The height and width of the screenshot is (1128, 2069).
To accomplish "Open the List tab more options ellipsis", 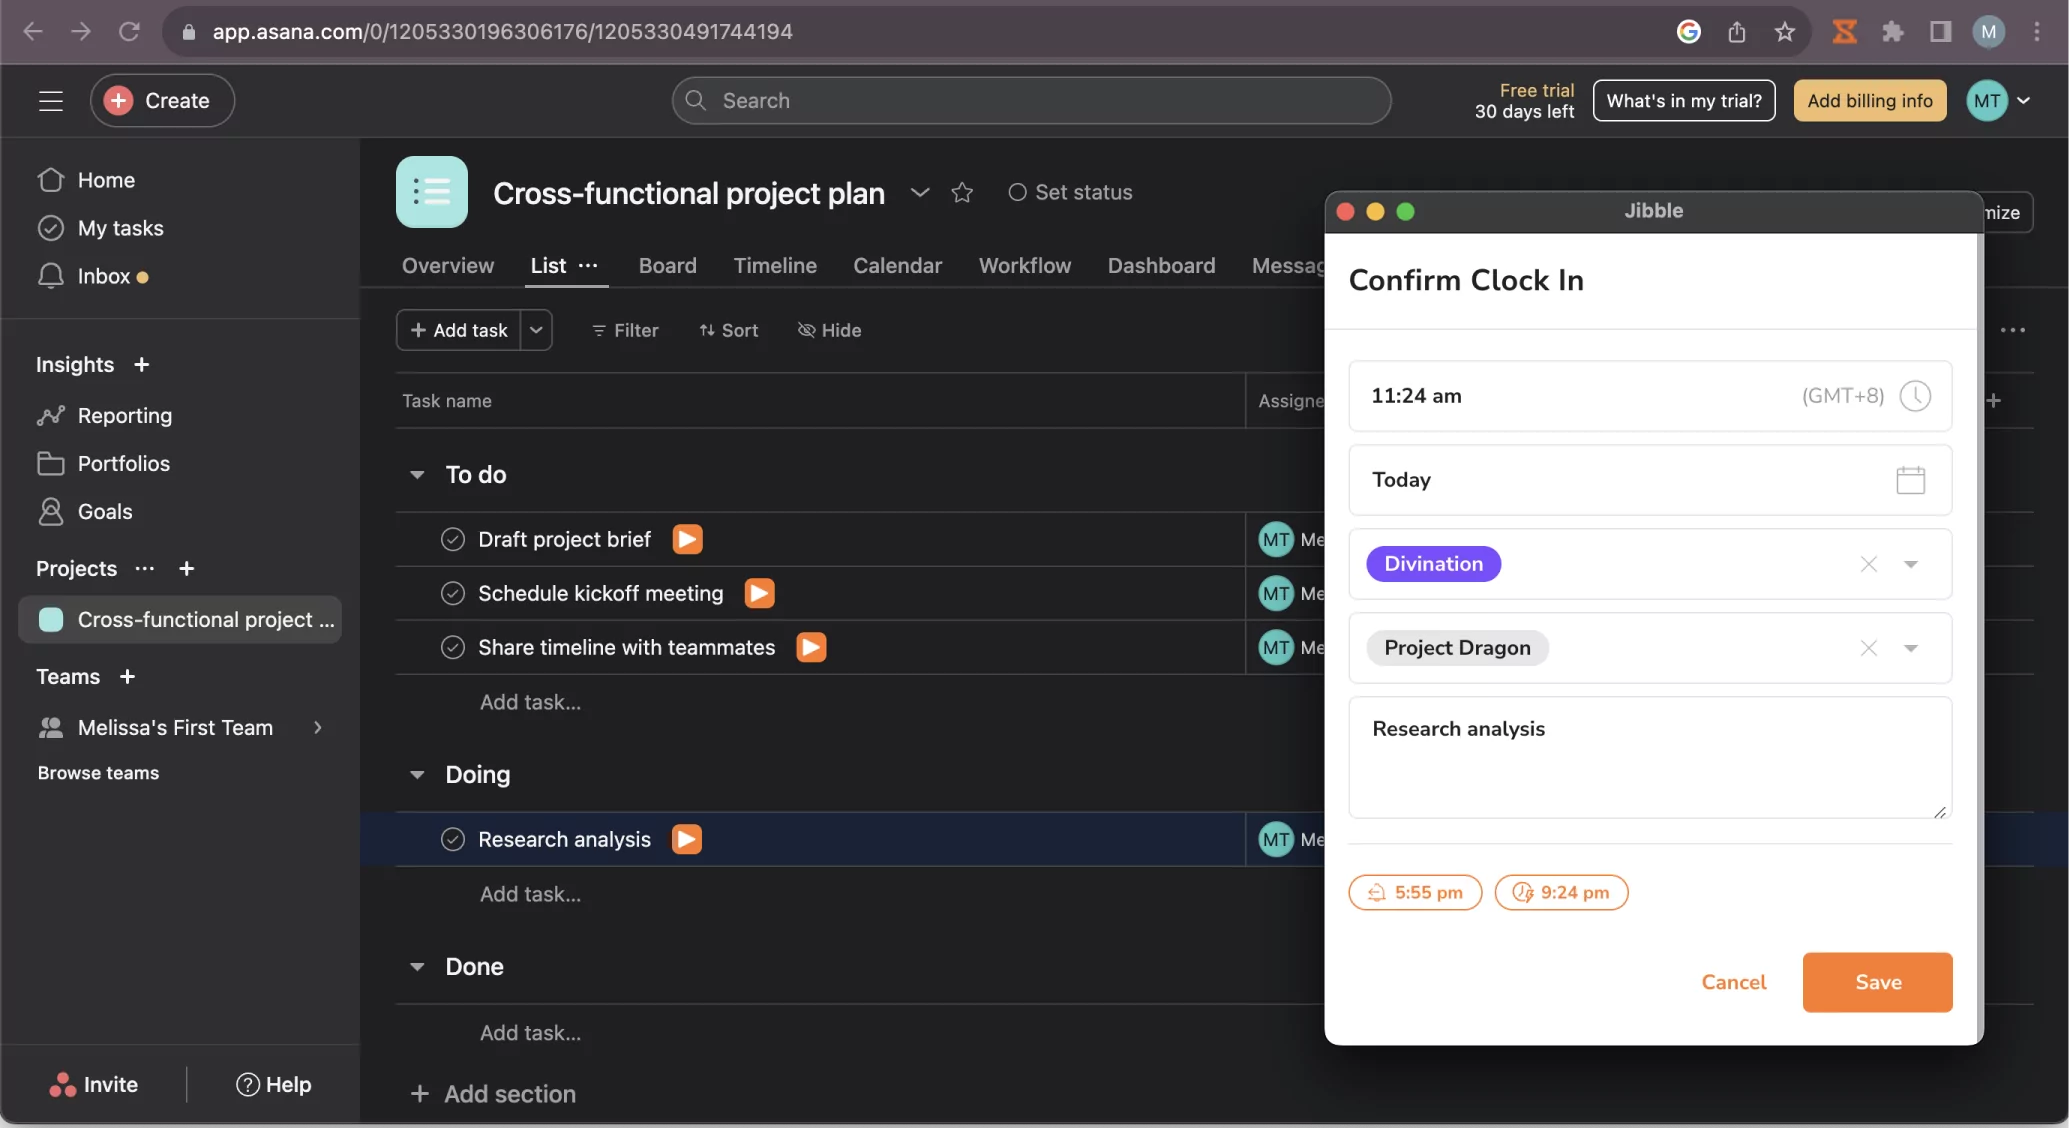I will click(588, 265).
